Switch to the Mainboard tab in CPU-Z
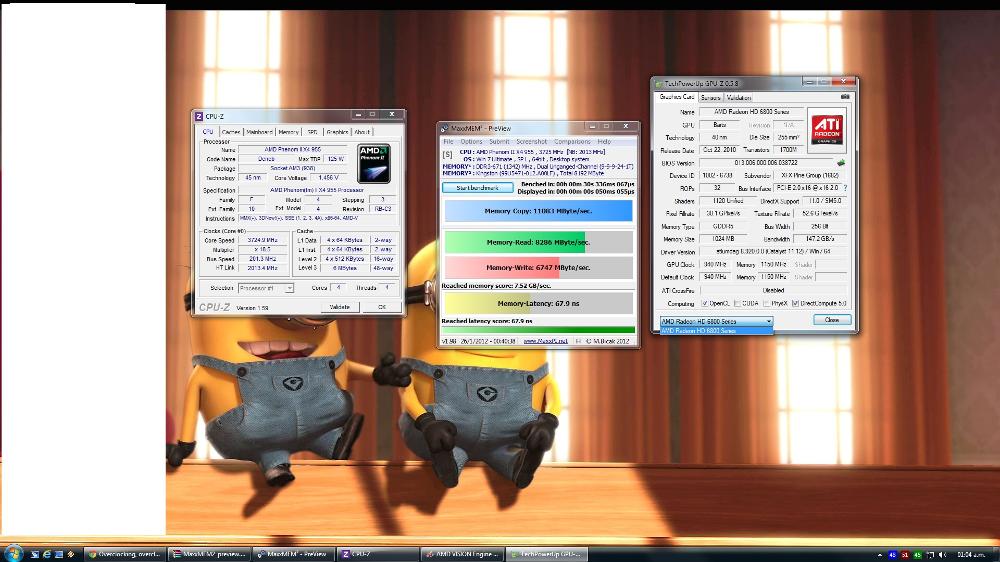The width and height of the screenshot is (1000, 562). [259, 132]
